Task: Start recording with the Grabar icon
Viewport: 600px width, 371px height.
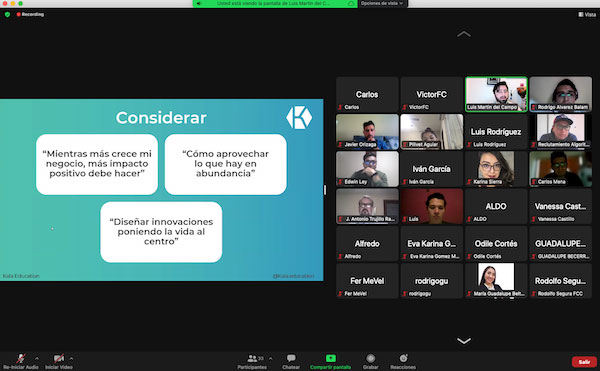Action: [370, 358]
